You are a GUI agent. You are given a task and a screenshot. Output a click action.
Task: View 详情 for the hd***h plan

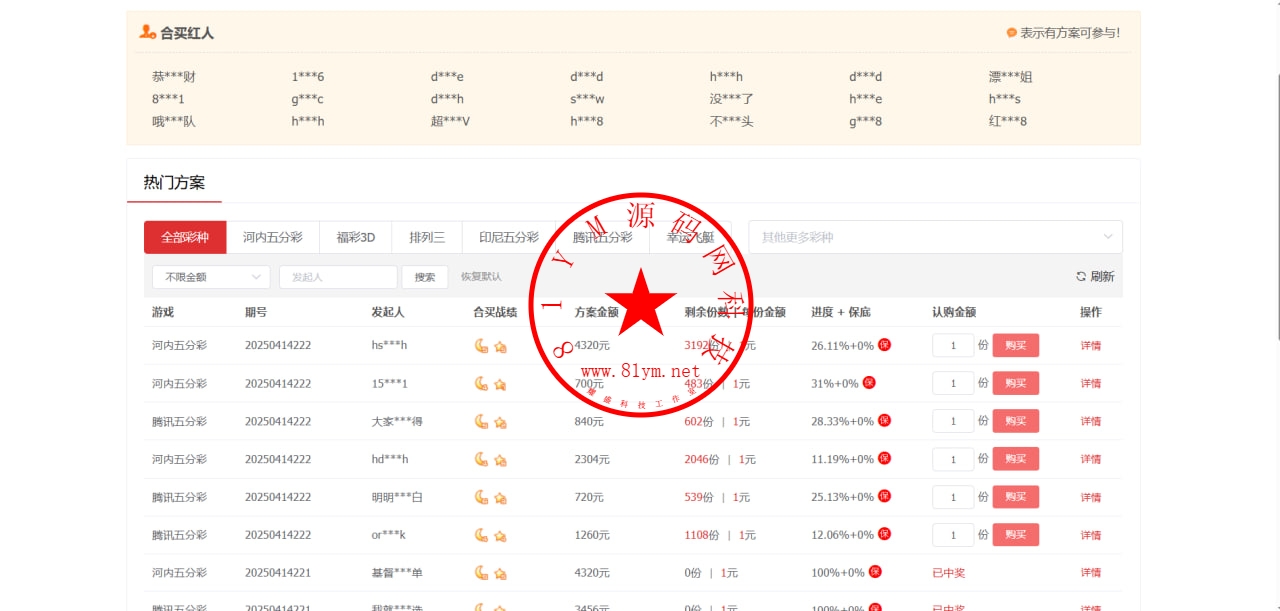[1090, 459]
